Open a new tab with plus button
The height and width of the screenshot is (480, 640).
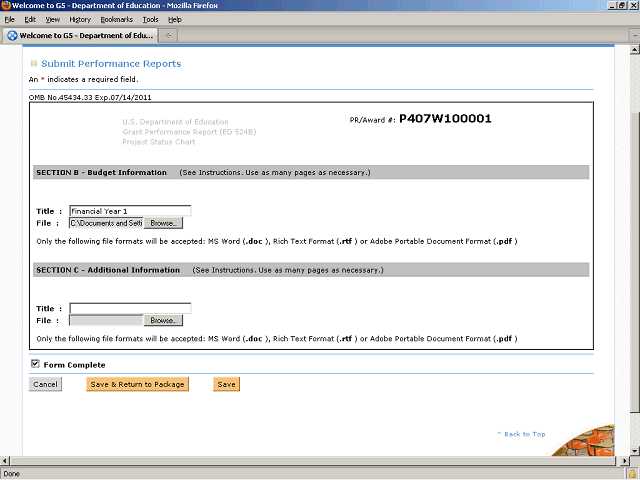pyautogui.click(x=168, y=36)
